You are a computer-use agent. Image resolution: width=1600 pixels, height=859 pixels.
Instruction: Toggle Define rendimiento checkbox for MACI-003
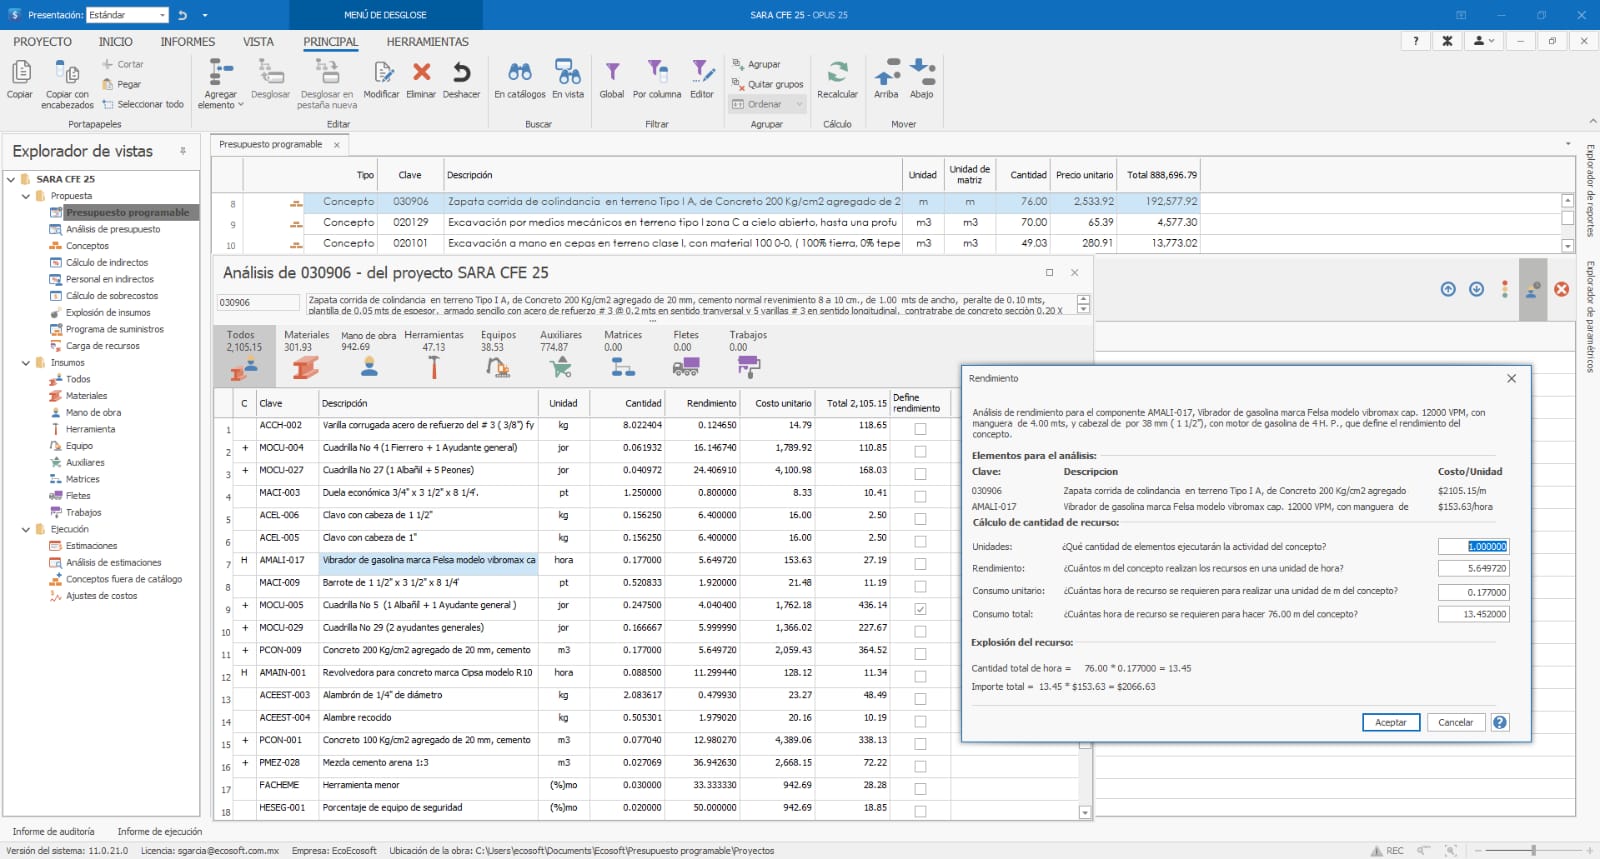[920, 496]
